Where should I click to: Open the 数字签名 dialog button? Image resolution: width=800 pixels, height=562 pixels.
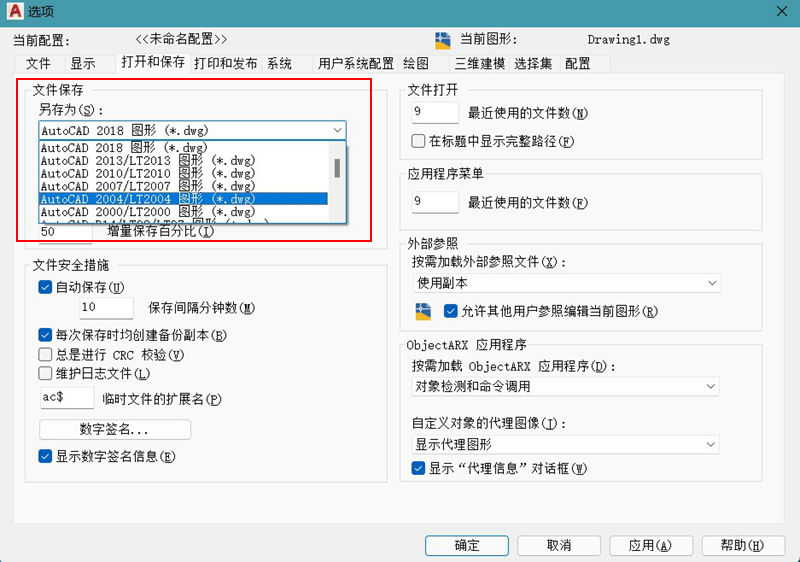[115, 429]
